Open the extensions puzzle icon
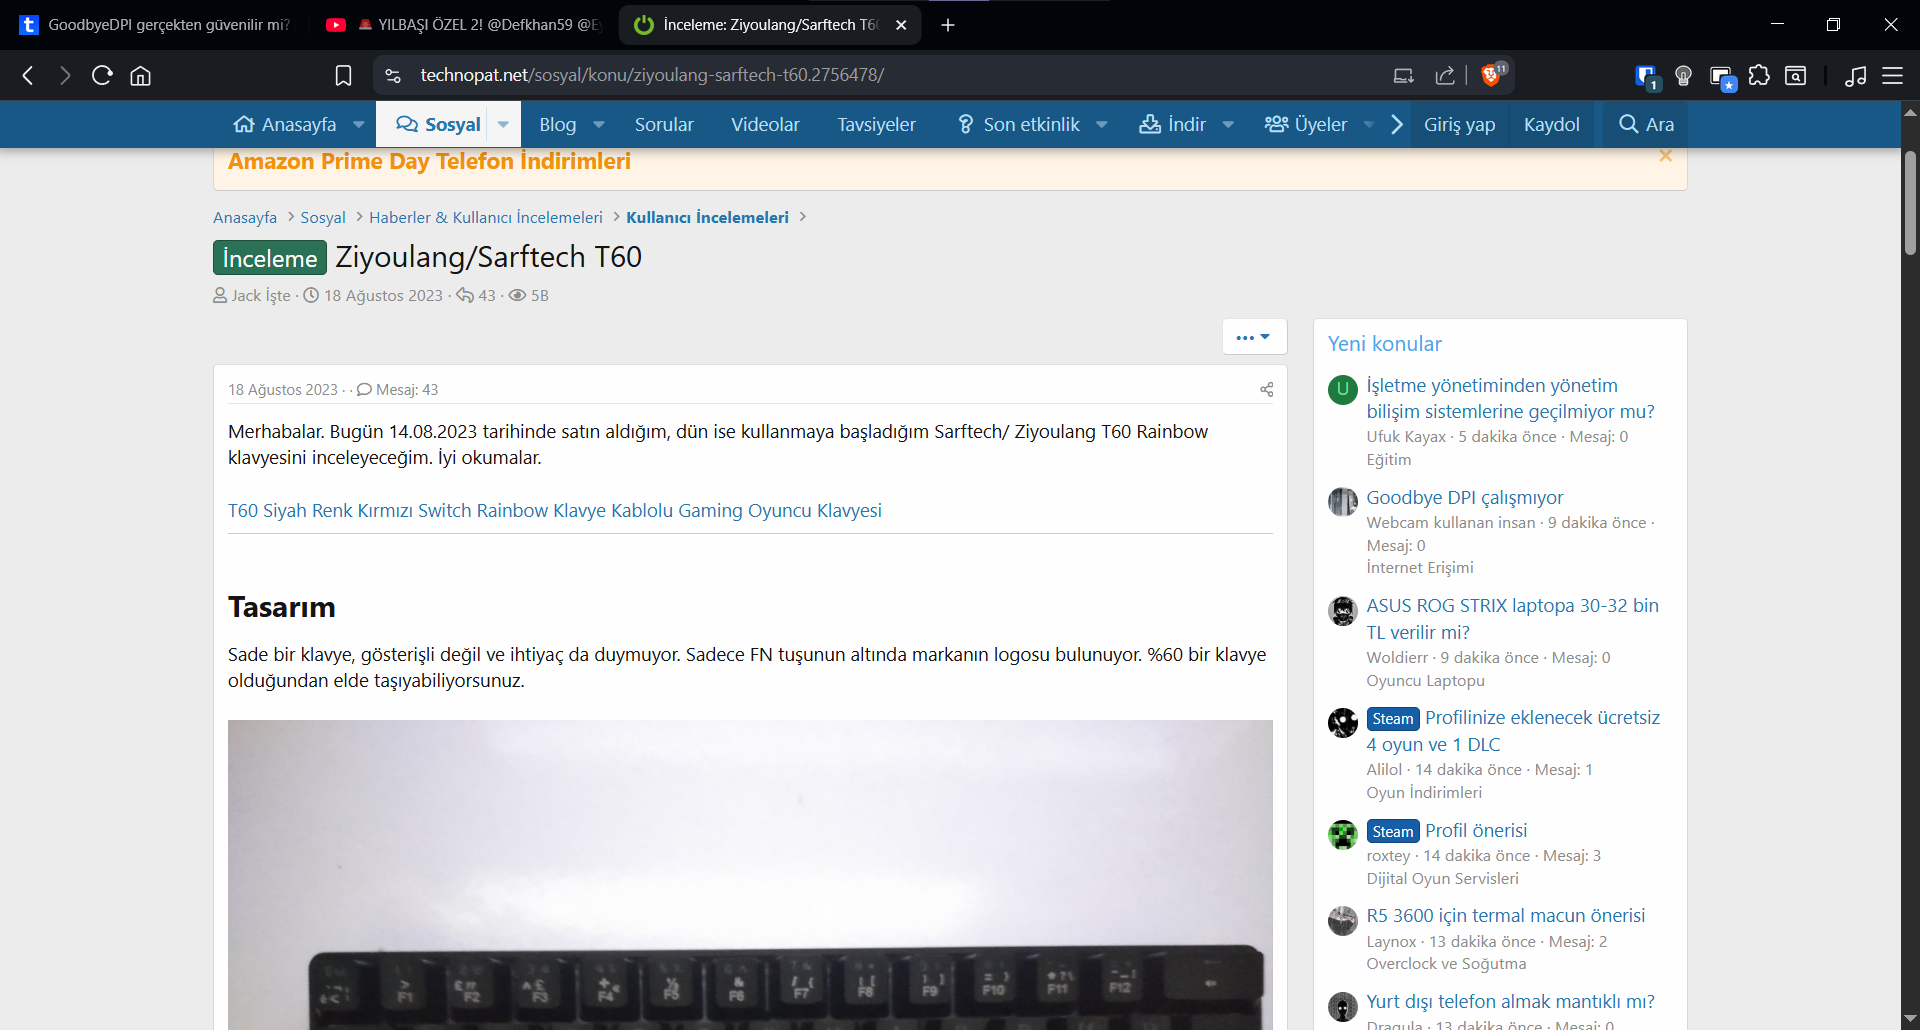The image size is (1920, 1030). point(1759,75)
